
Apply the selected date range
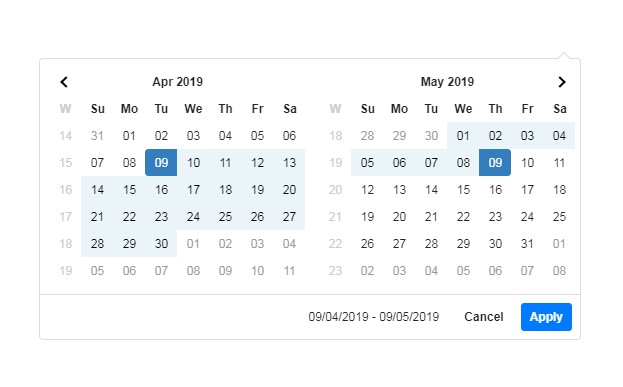tap(546, 317)
